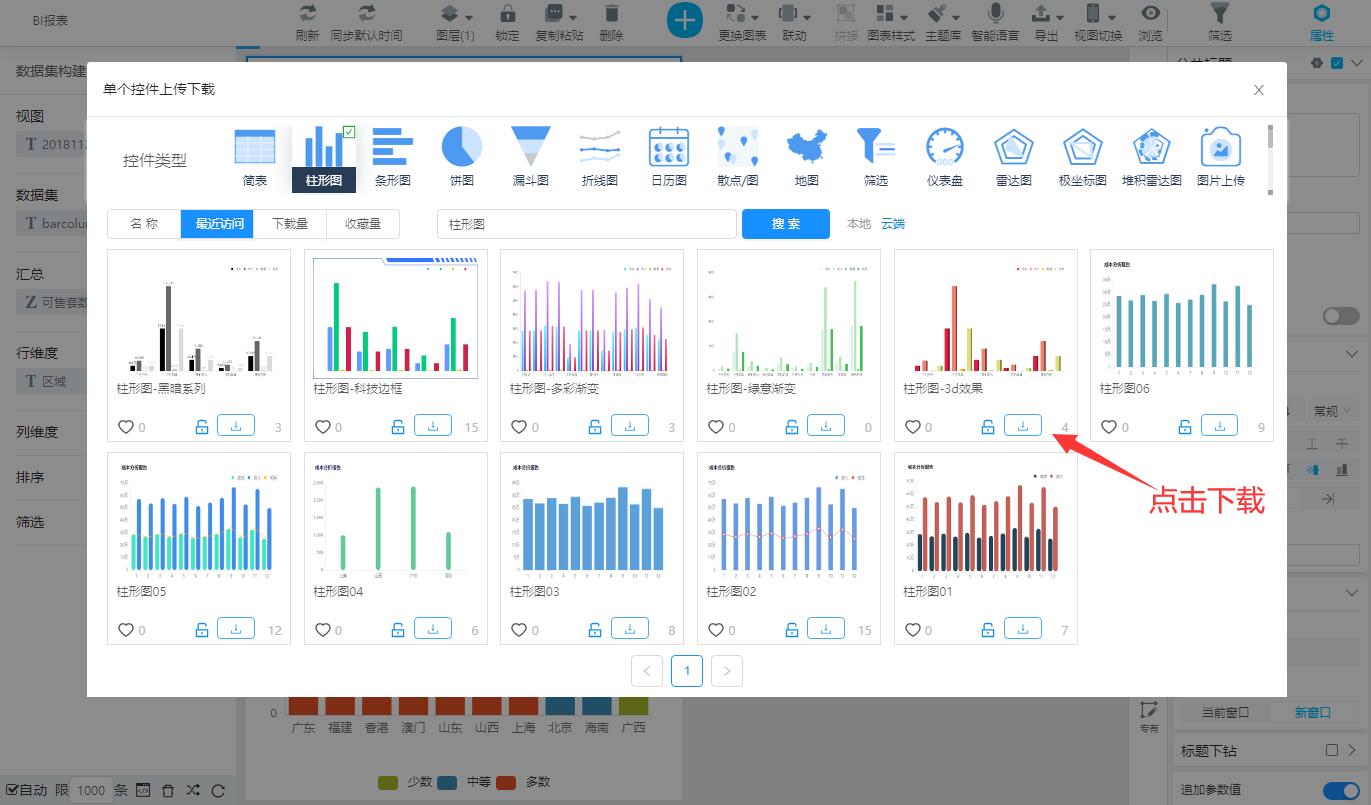Viewport: 1371px width, 805px height.
Task: Sort templates by 收藏量 tab
Action: 363,224
